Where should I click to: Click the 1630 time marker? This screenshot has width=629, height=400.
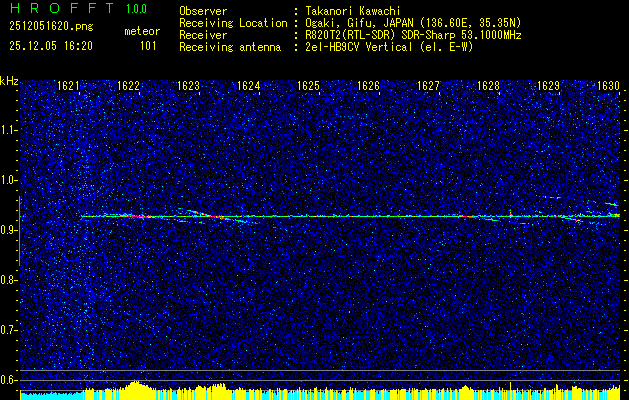pyautogui.click(x=608, y=86)
